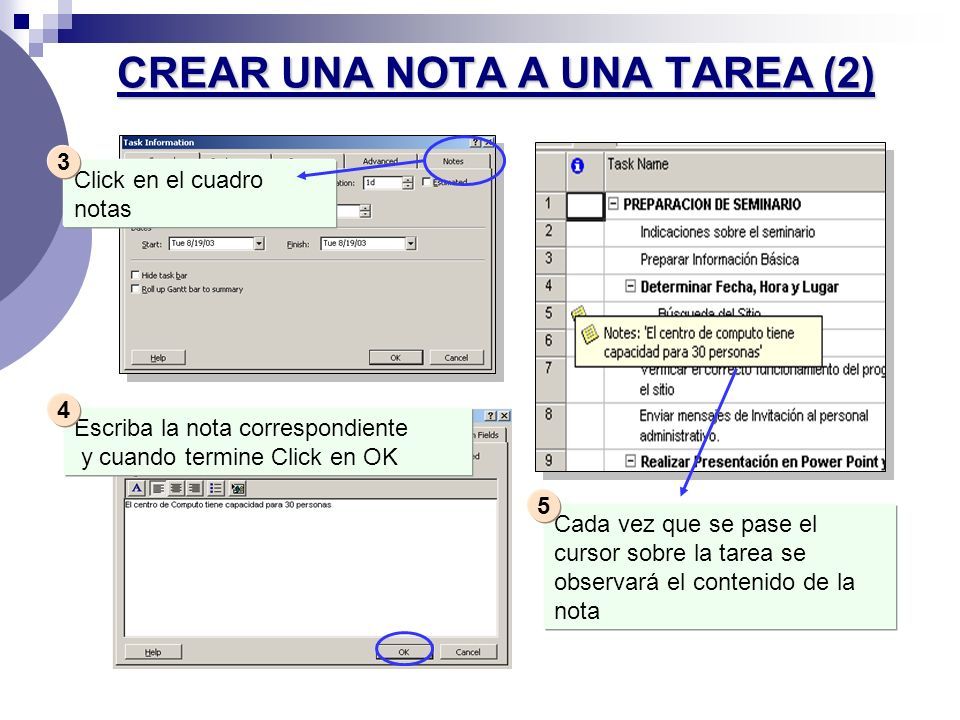Check Roll up Gantt bar to summary
Image resolution: width=960 pixels, height=720 pixels.
(135, 289)
